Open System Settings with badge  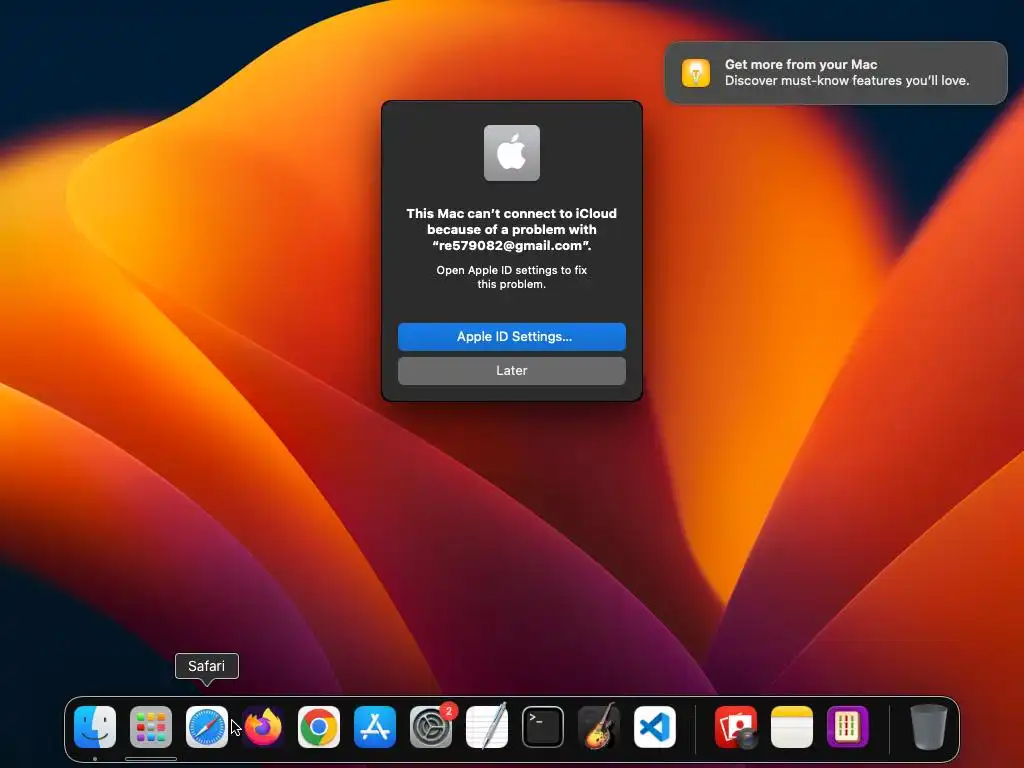click(x=431, y=726)
